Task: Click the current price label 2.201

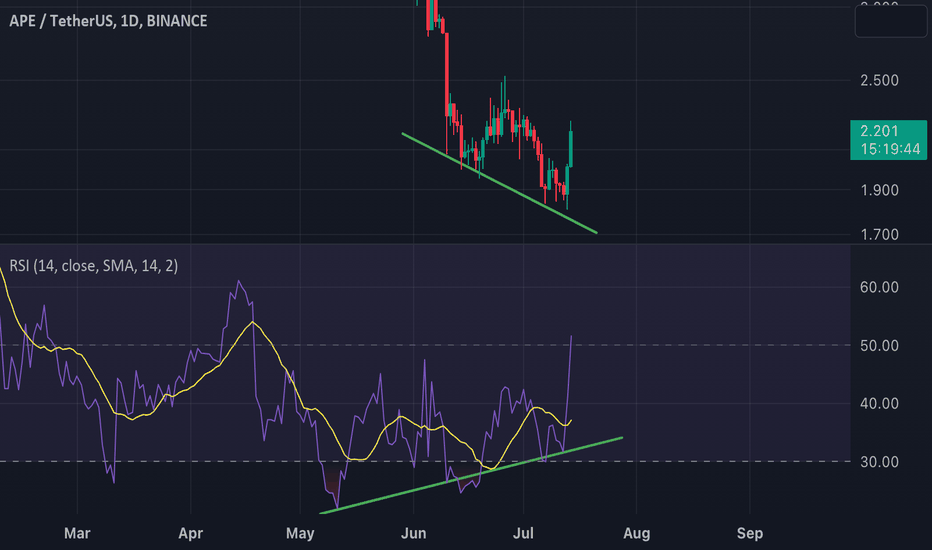Action: [879, 131]
